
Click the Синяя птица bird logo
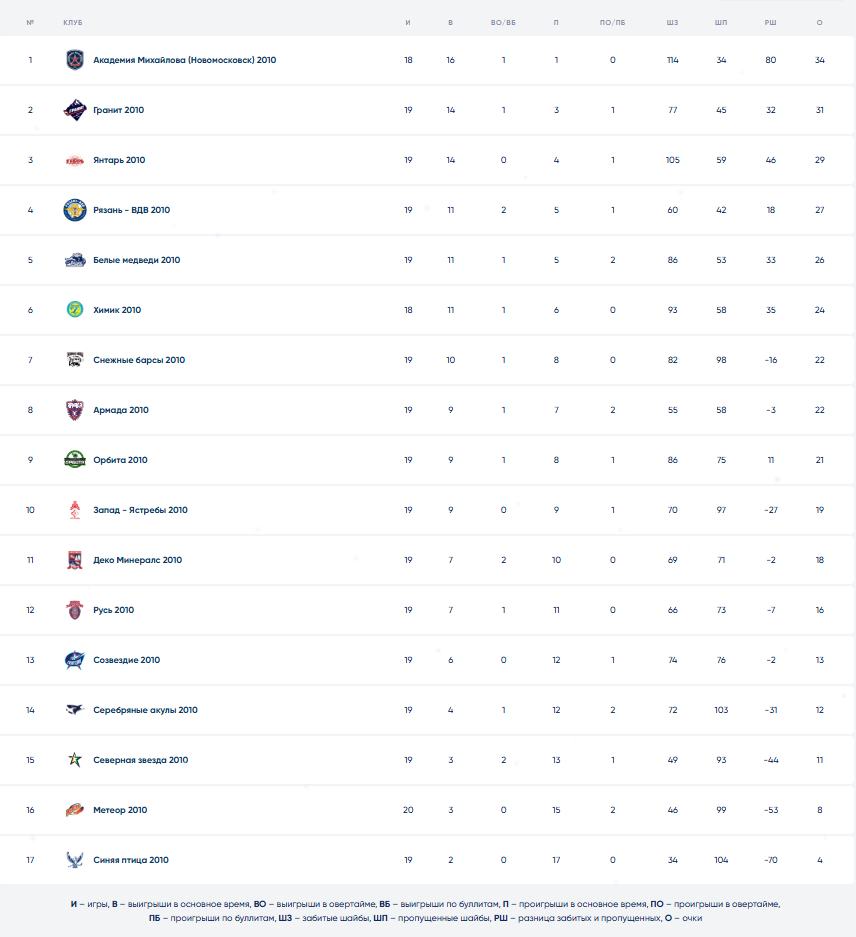pyautogui.click(x=75, y=860)
